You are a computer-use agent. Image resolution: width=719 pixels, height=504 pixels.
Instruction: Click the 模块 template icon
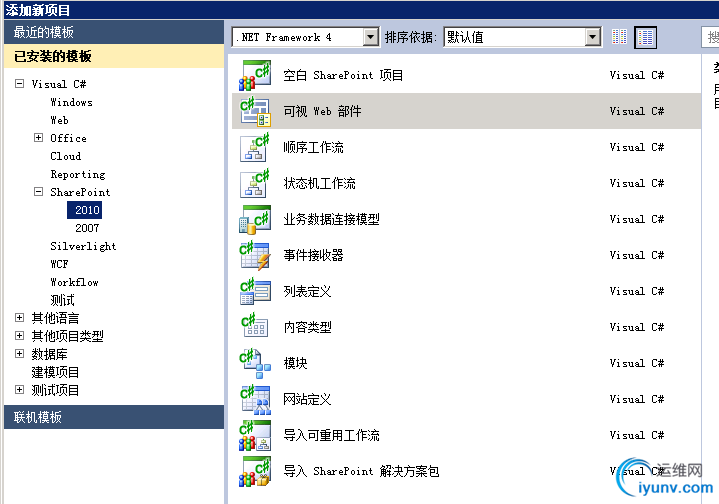pos(255,363)
